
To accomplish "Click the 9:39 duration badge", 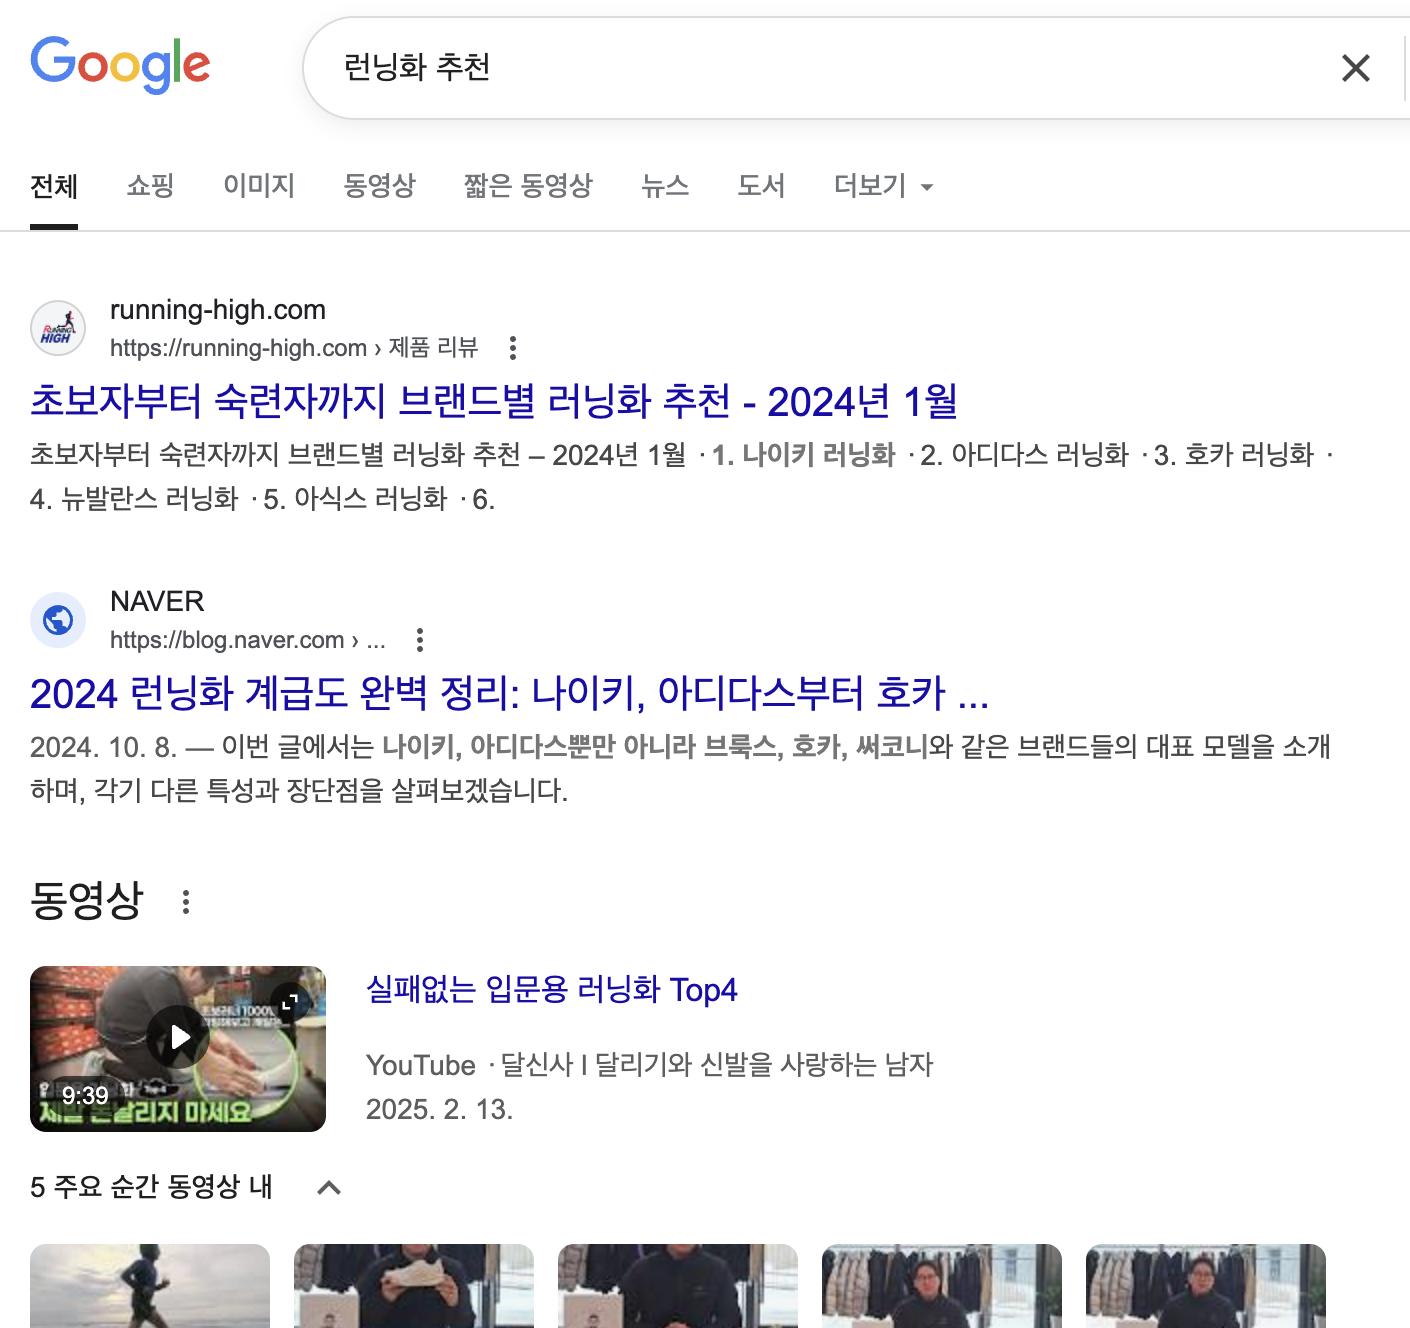I will point(85,1096).
